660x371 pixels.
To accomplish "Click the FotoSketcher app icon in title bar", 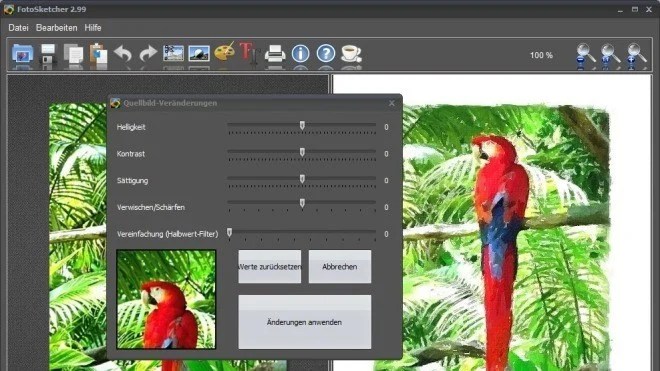I will point(8,9).
